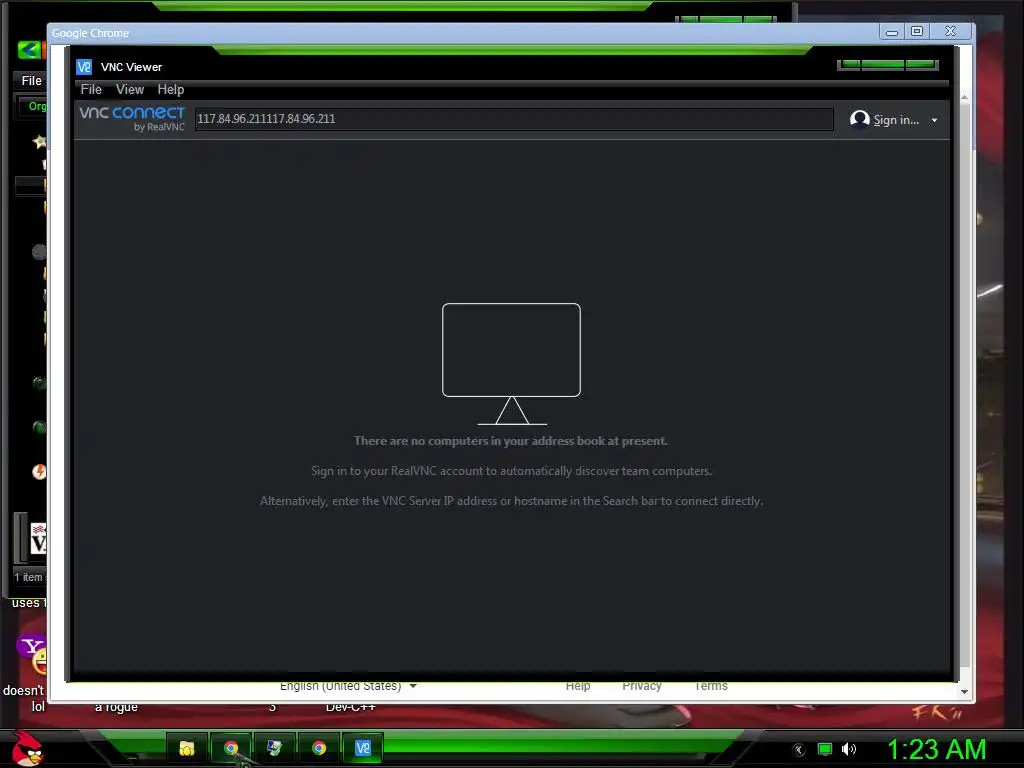Click the Privacy link at page bottom
The width and height of the screenshot is (1024, 768).
(642, 686)
